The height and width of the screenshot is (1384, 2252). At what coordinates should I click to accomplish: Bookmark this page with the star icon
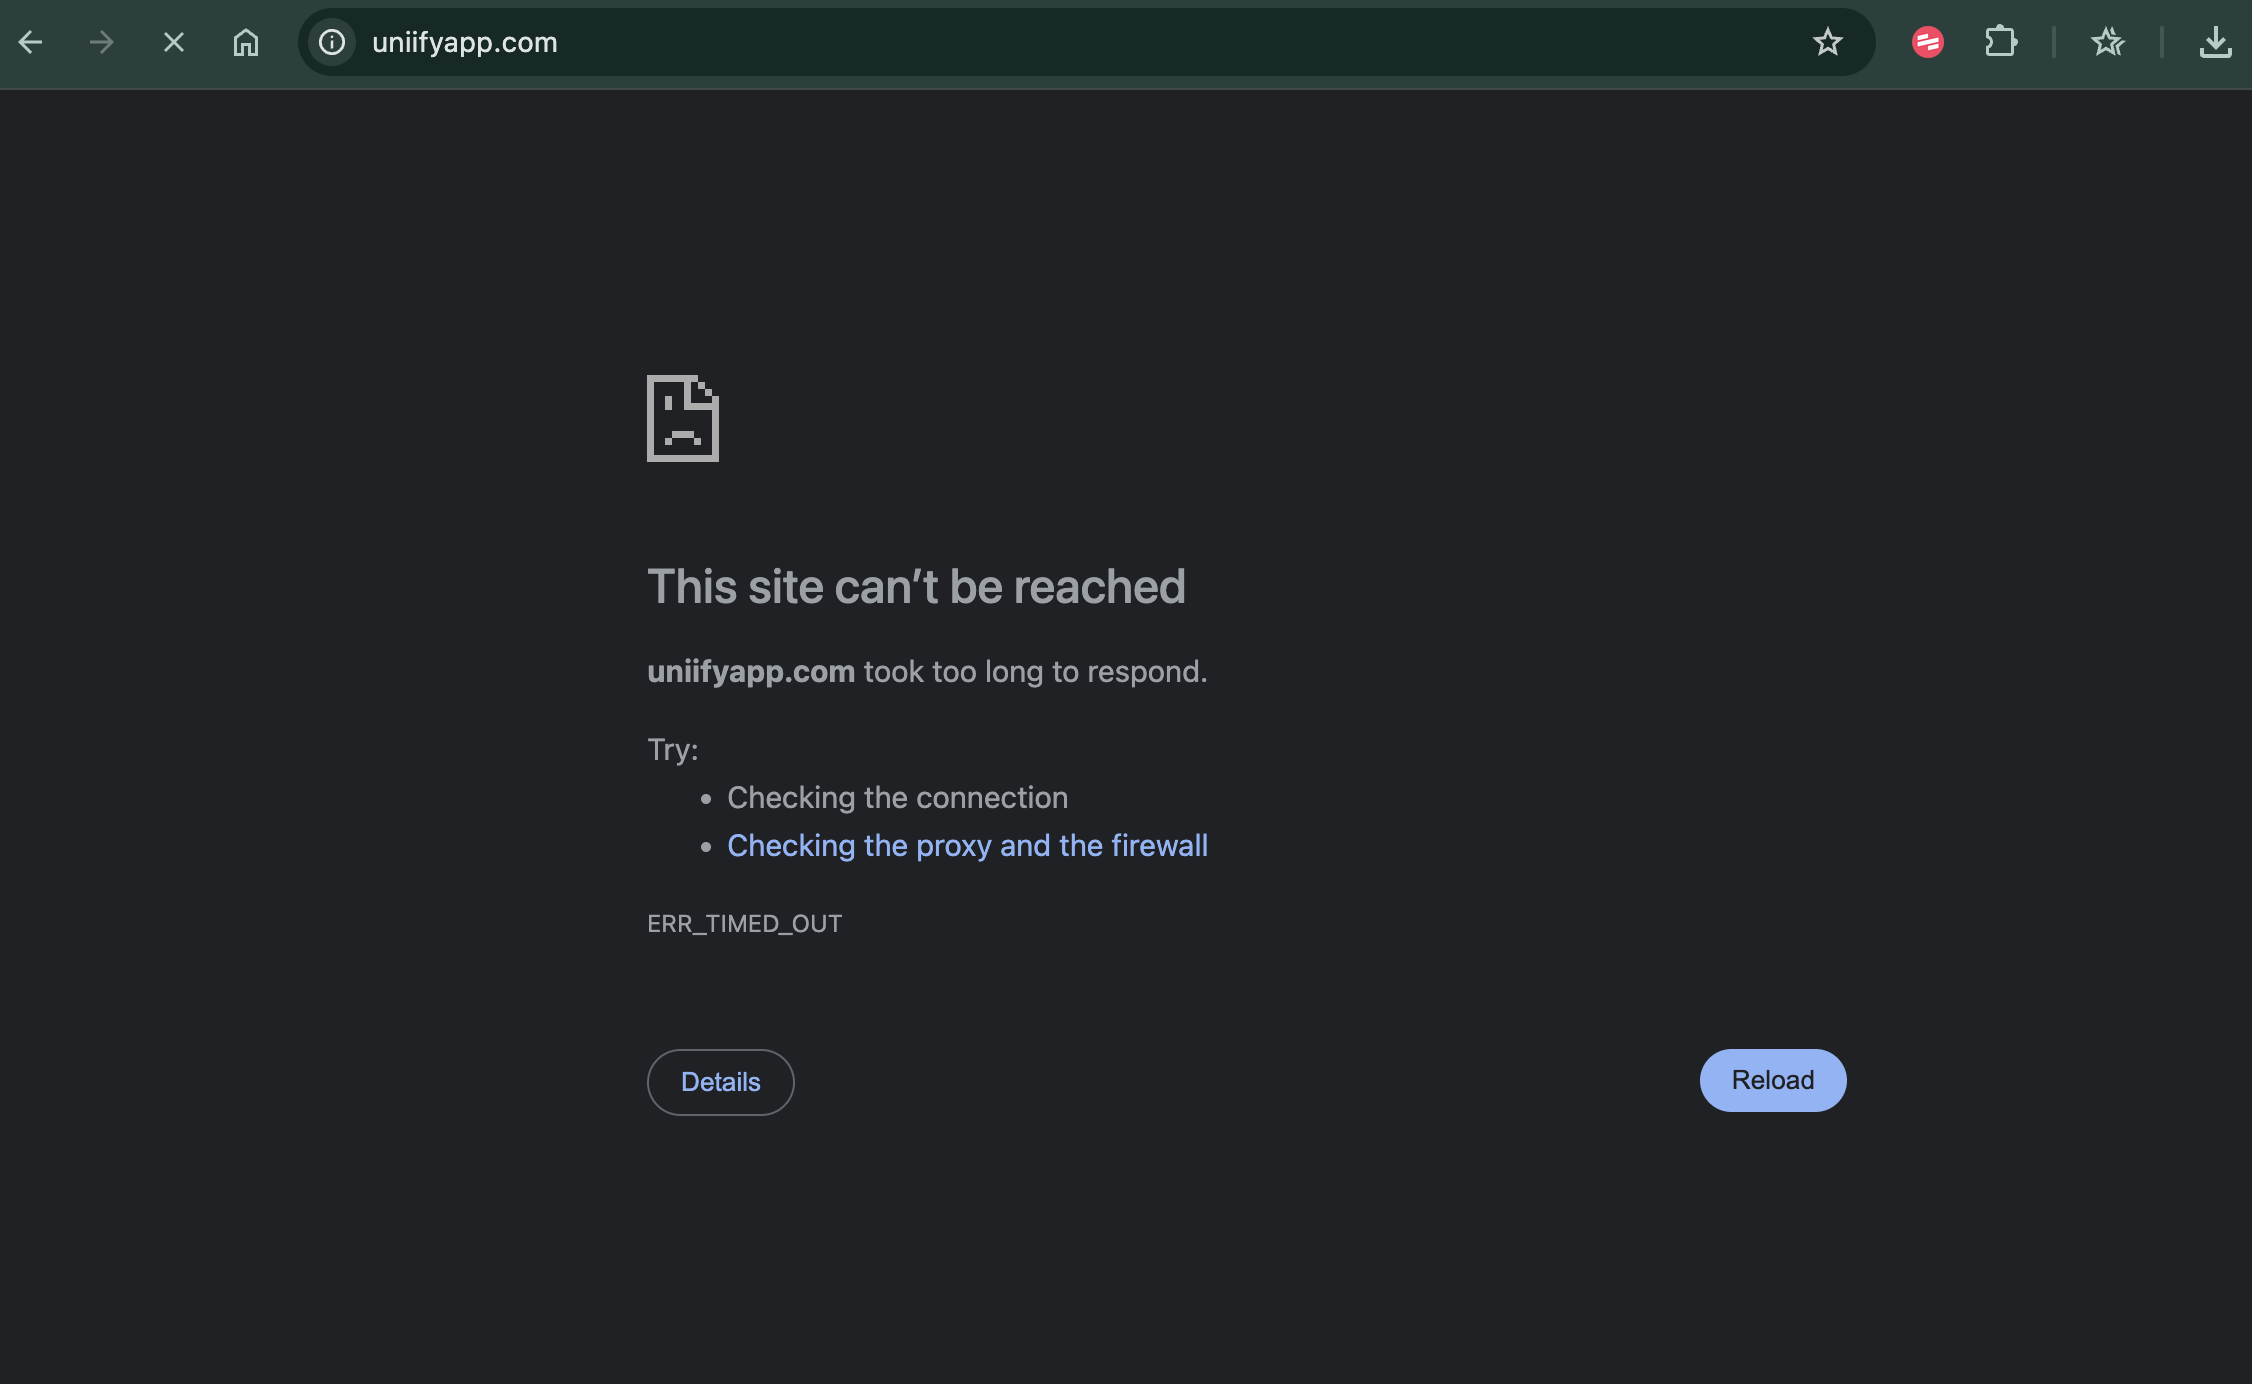click(1827, 42)
